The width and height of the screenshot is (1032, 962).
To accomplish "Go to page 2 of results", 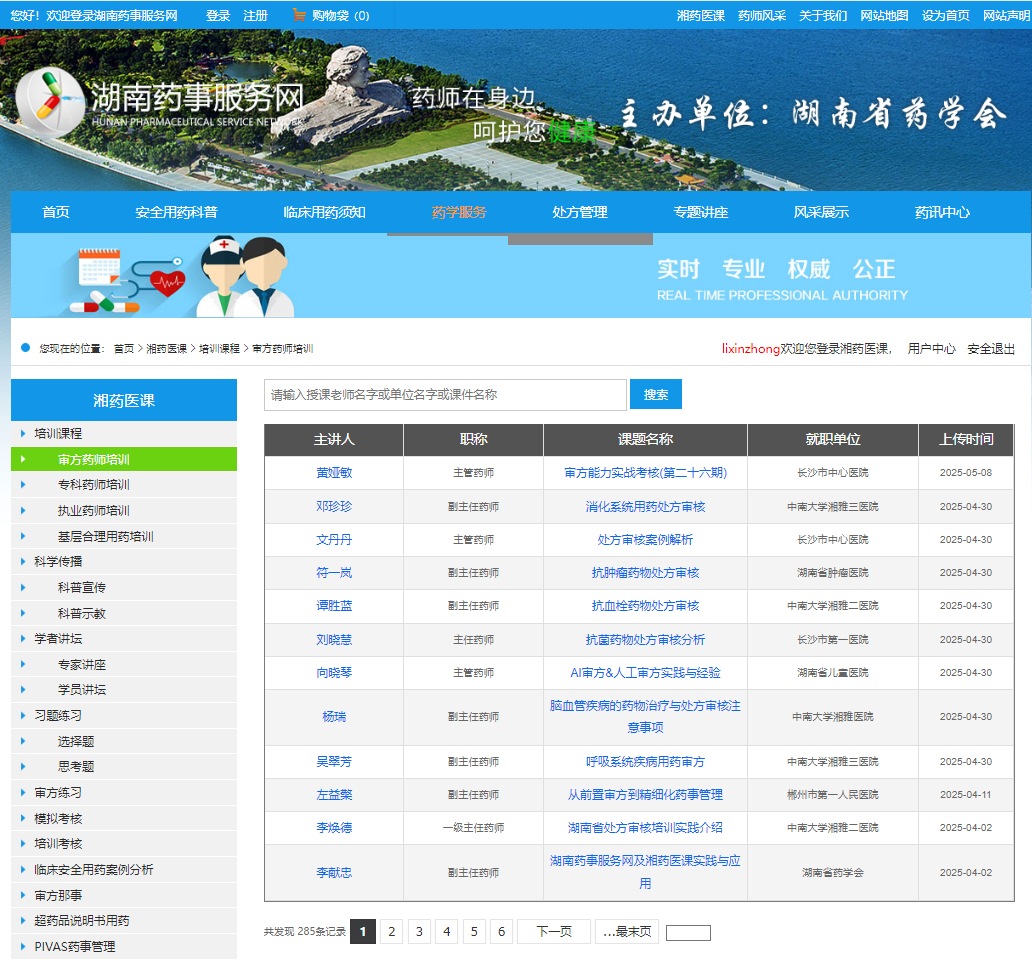I will click(392, 932).
